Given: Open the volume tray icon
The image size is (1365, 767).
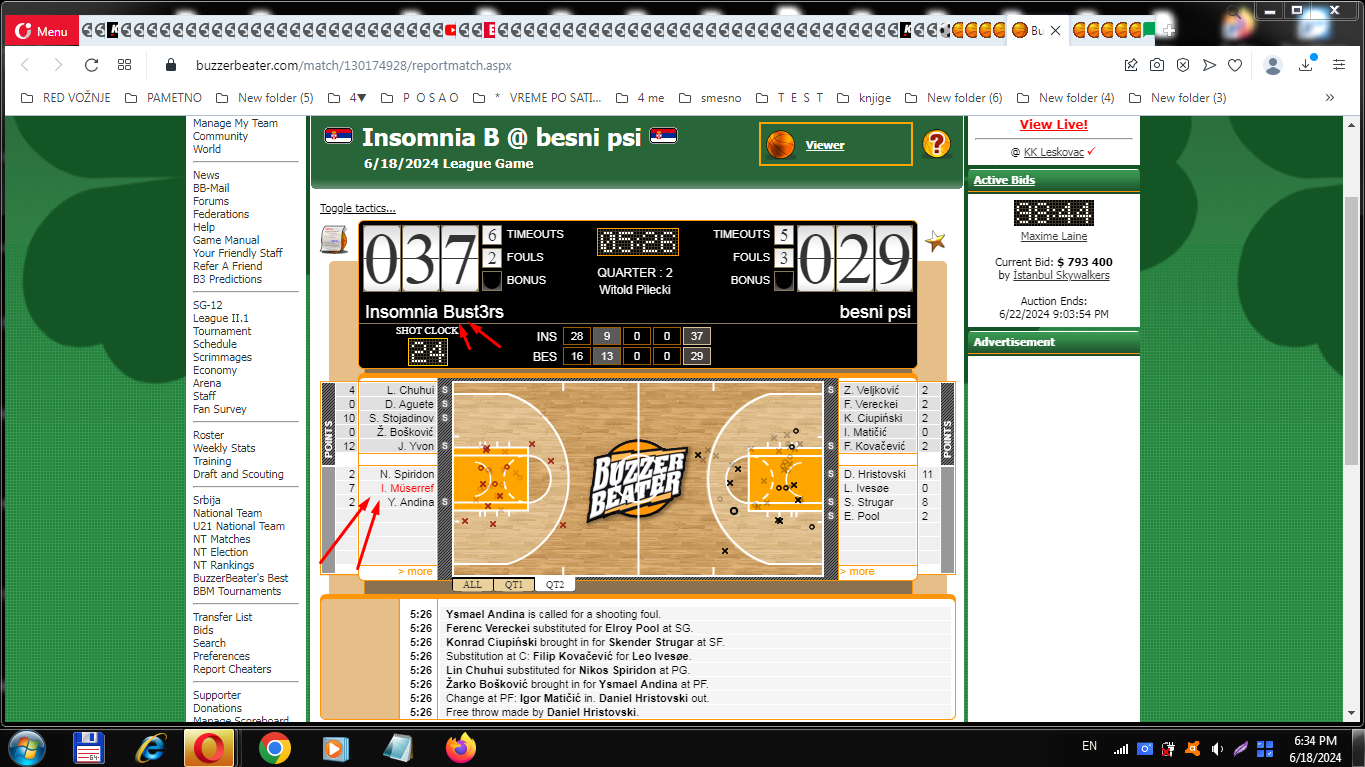Looking at the screenshot, I should pyautogui.click(x=1217, y=748).
